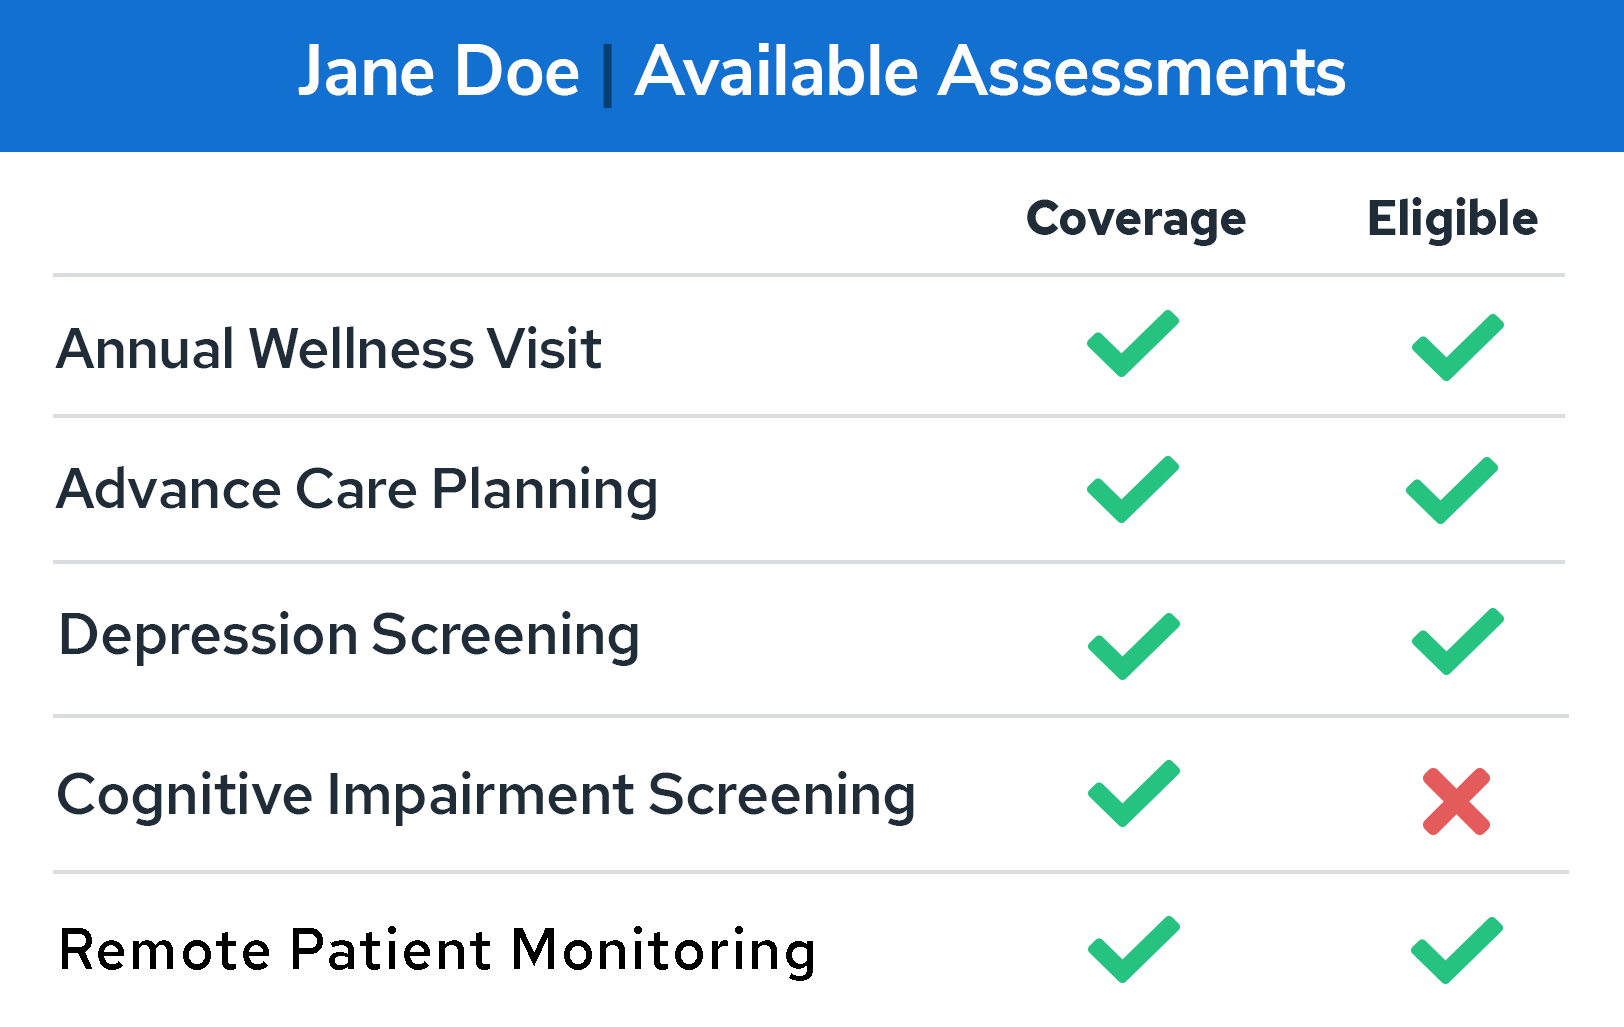Select the Eligible column header
1624x1027 pixels.
click(1452, 220)
